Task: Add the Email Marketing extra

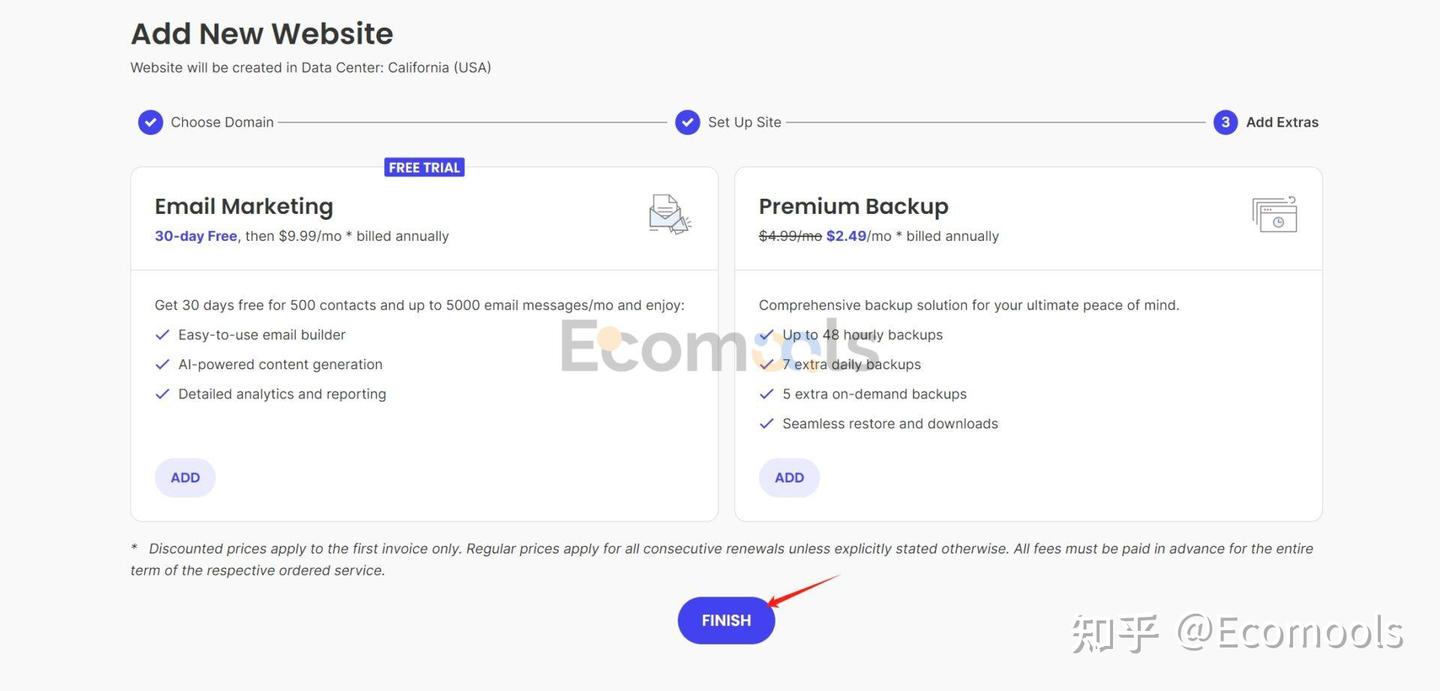Action: tap(185, 478)
